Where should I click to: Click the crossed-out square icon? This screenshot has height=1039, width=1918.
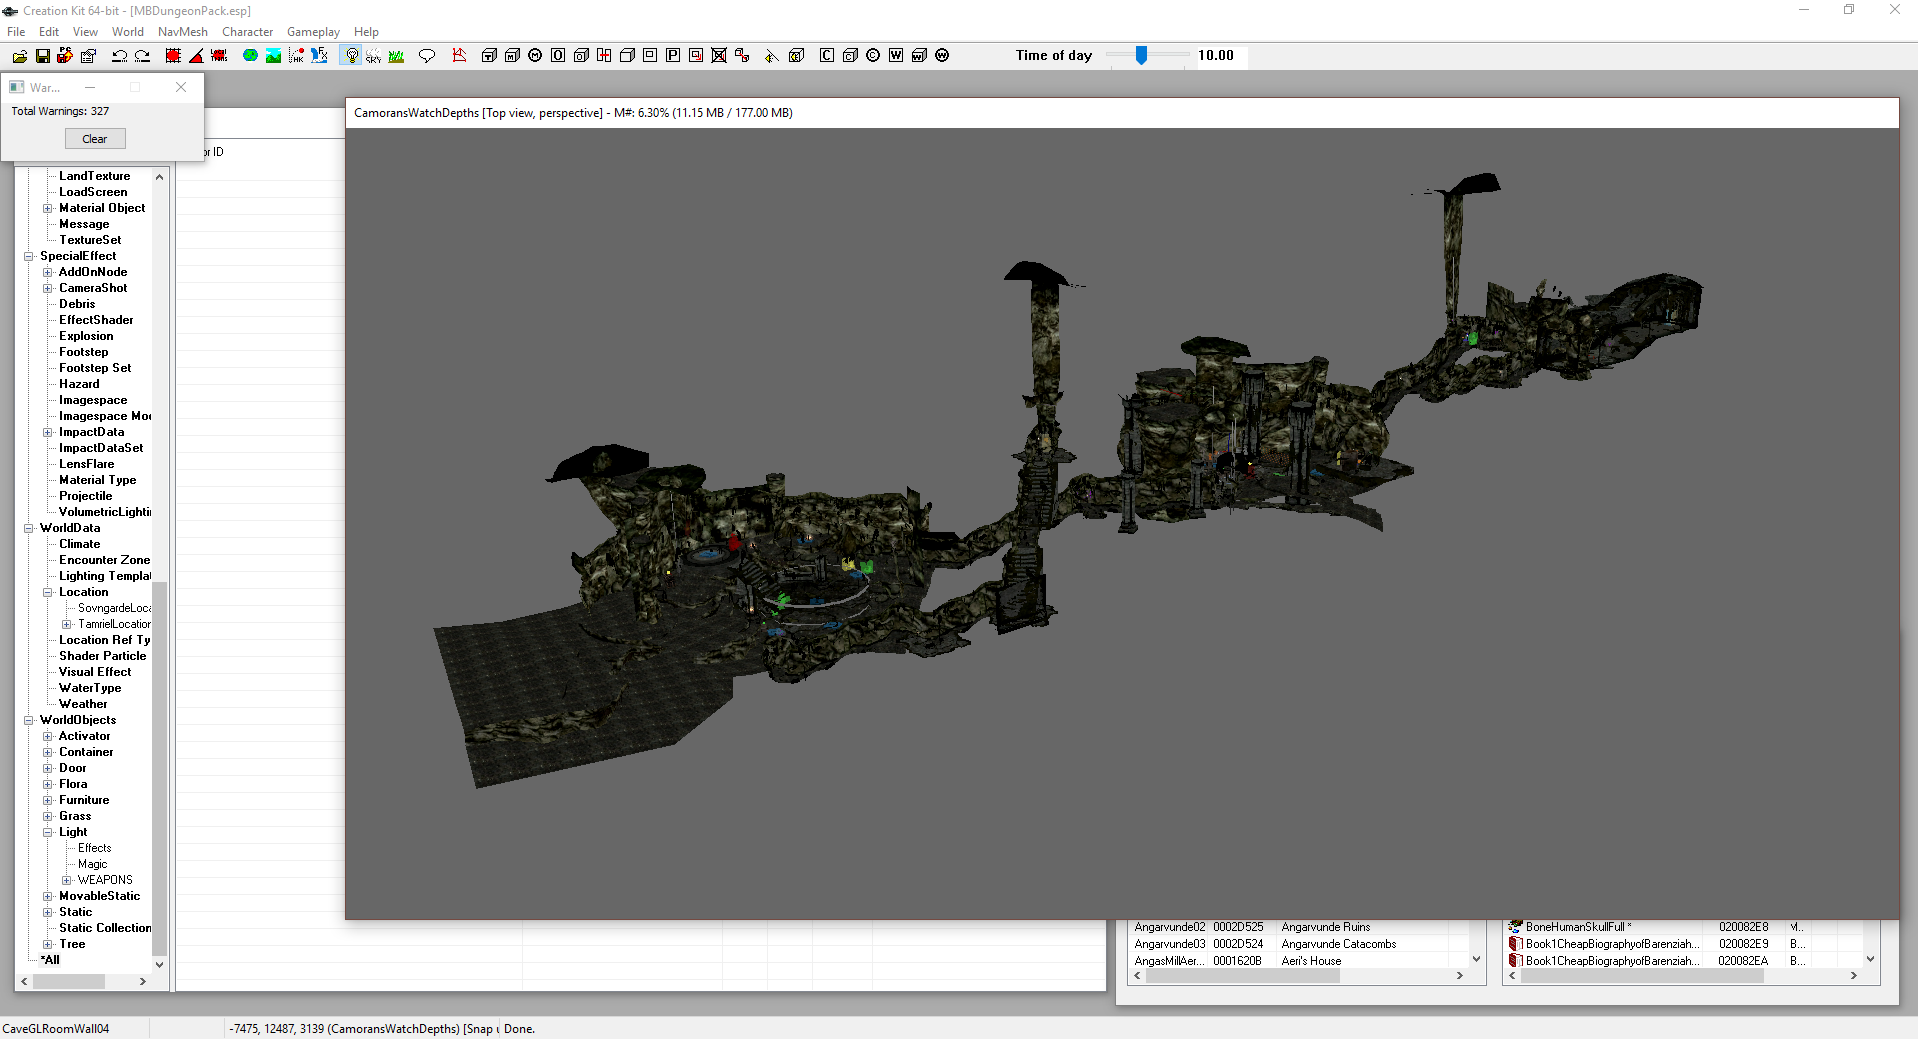pyautogui.click(x=719, y=56)
